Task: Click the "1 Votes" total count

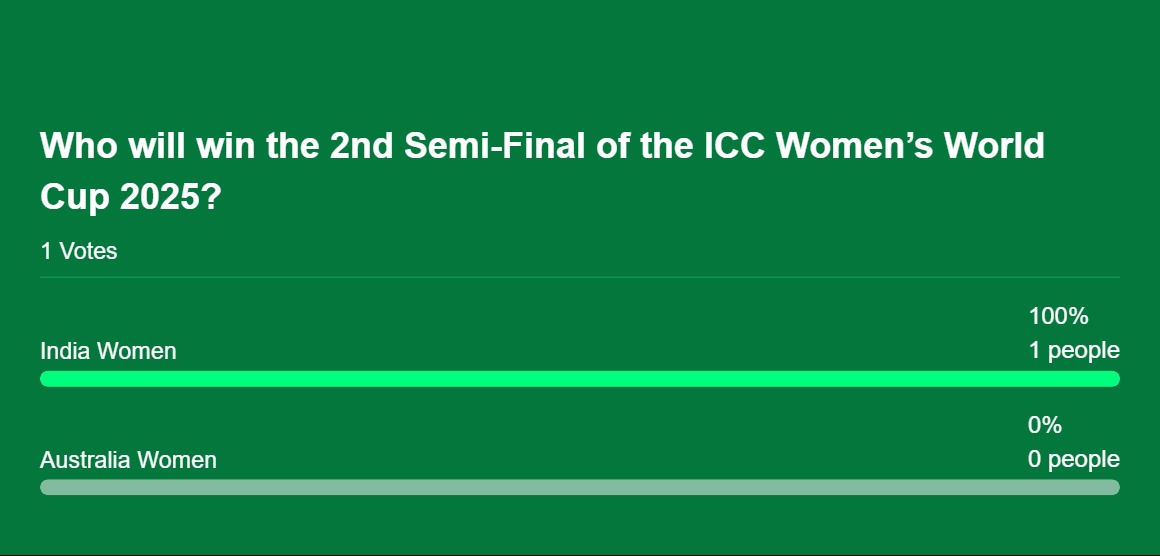Action: [78, 251]
